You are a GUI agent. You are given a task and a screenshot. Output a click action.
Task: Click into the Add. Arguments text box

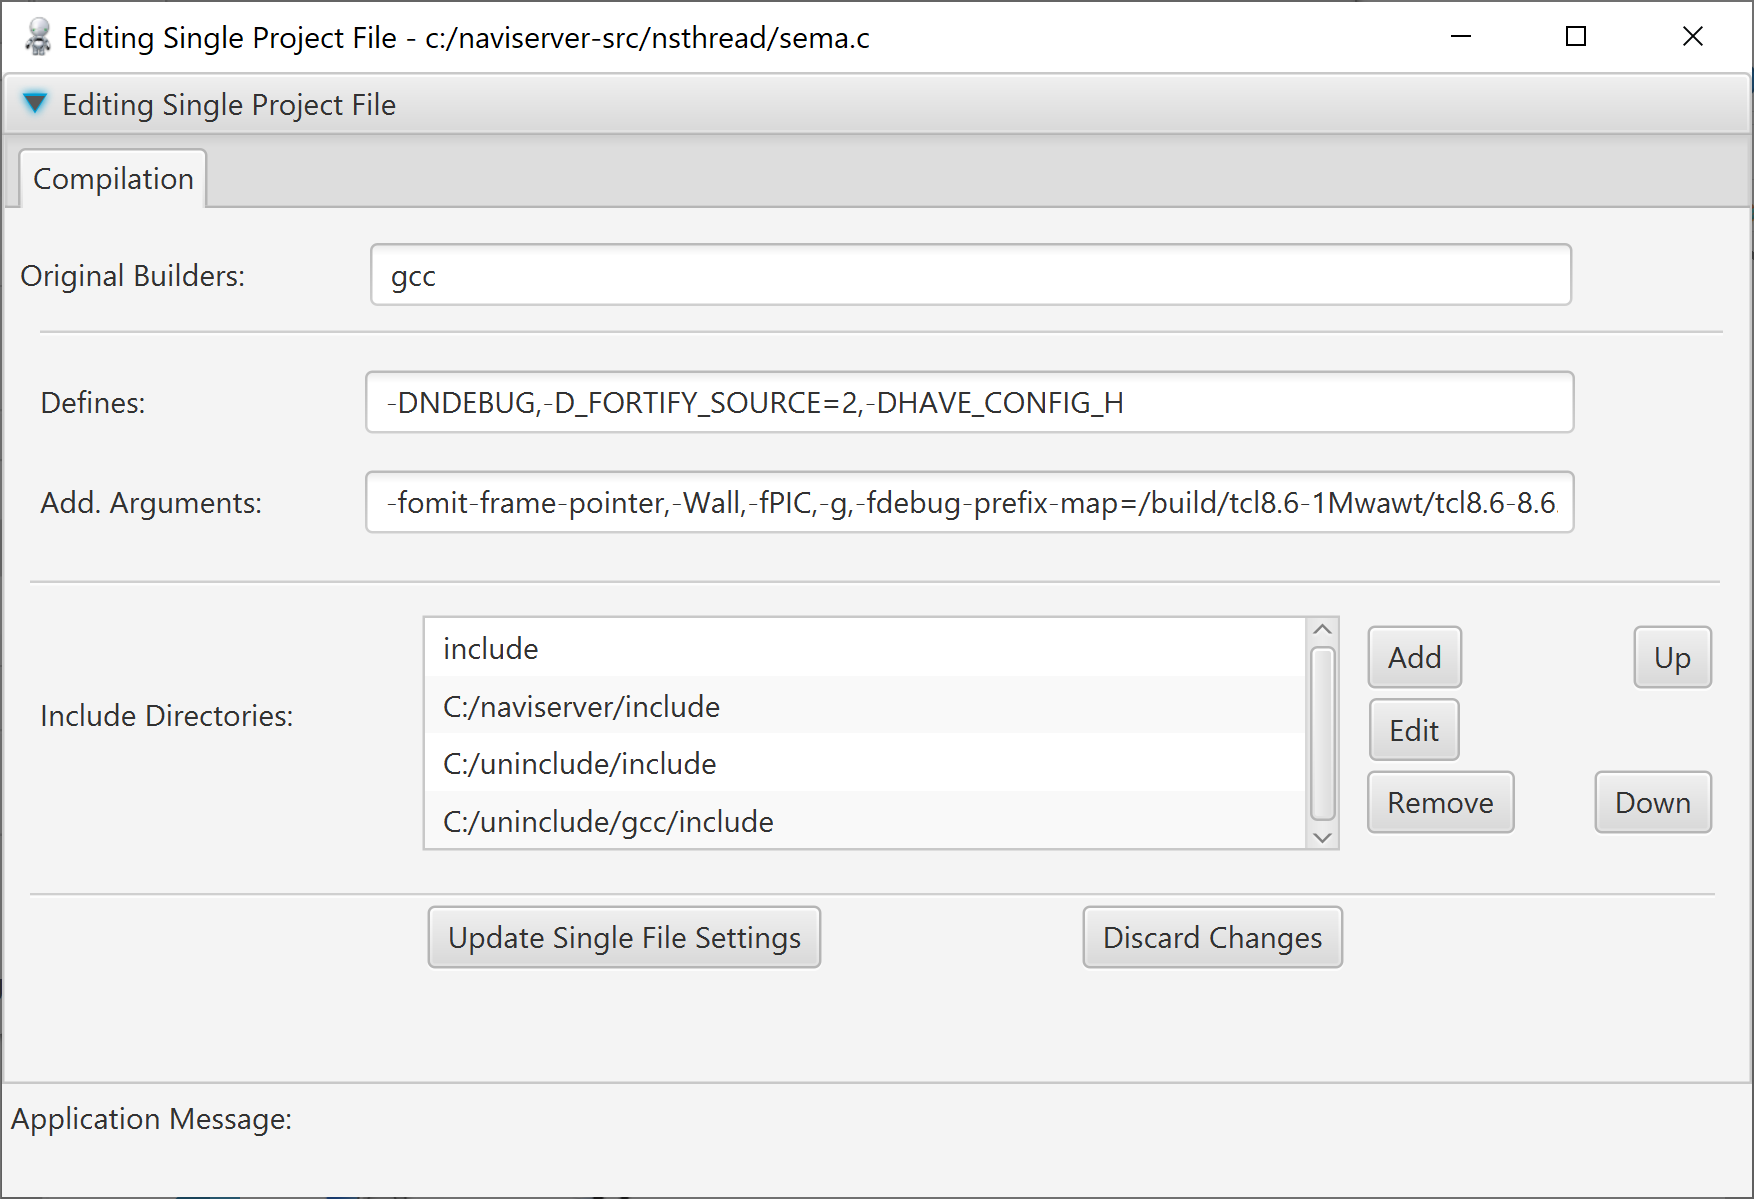pos(970,502)
